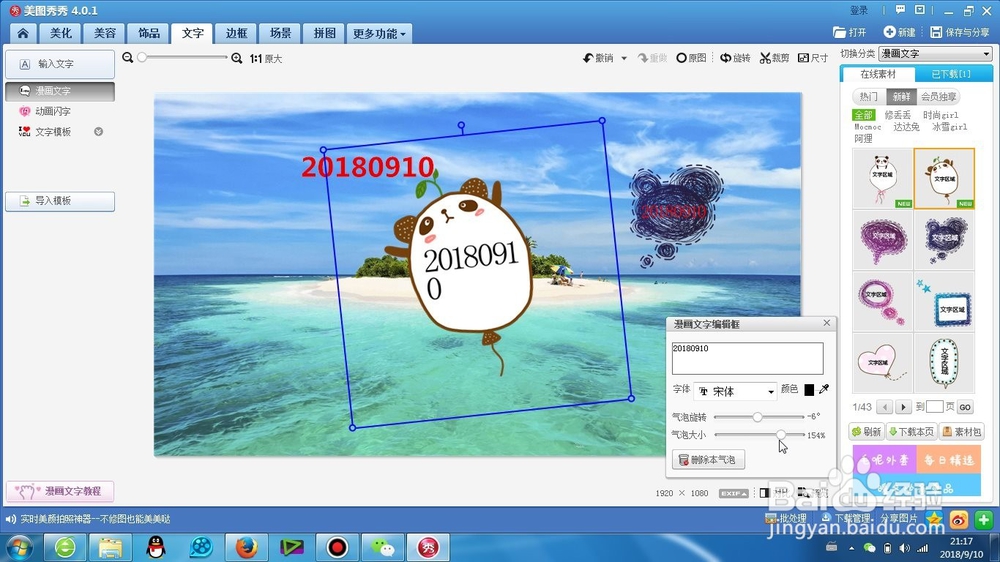Select the 修丢丢 category link
Viewport: 1000px width, 562px height.
(x=898, y=115)
